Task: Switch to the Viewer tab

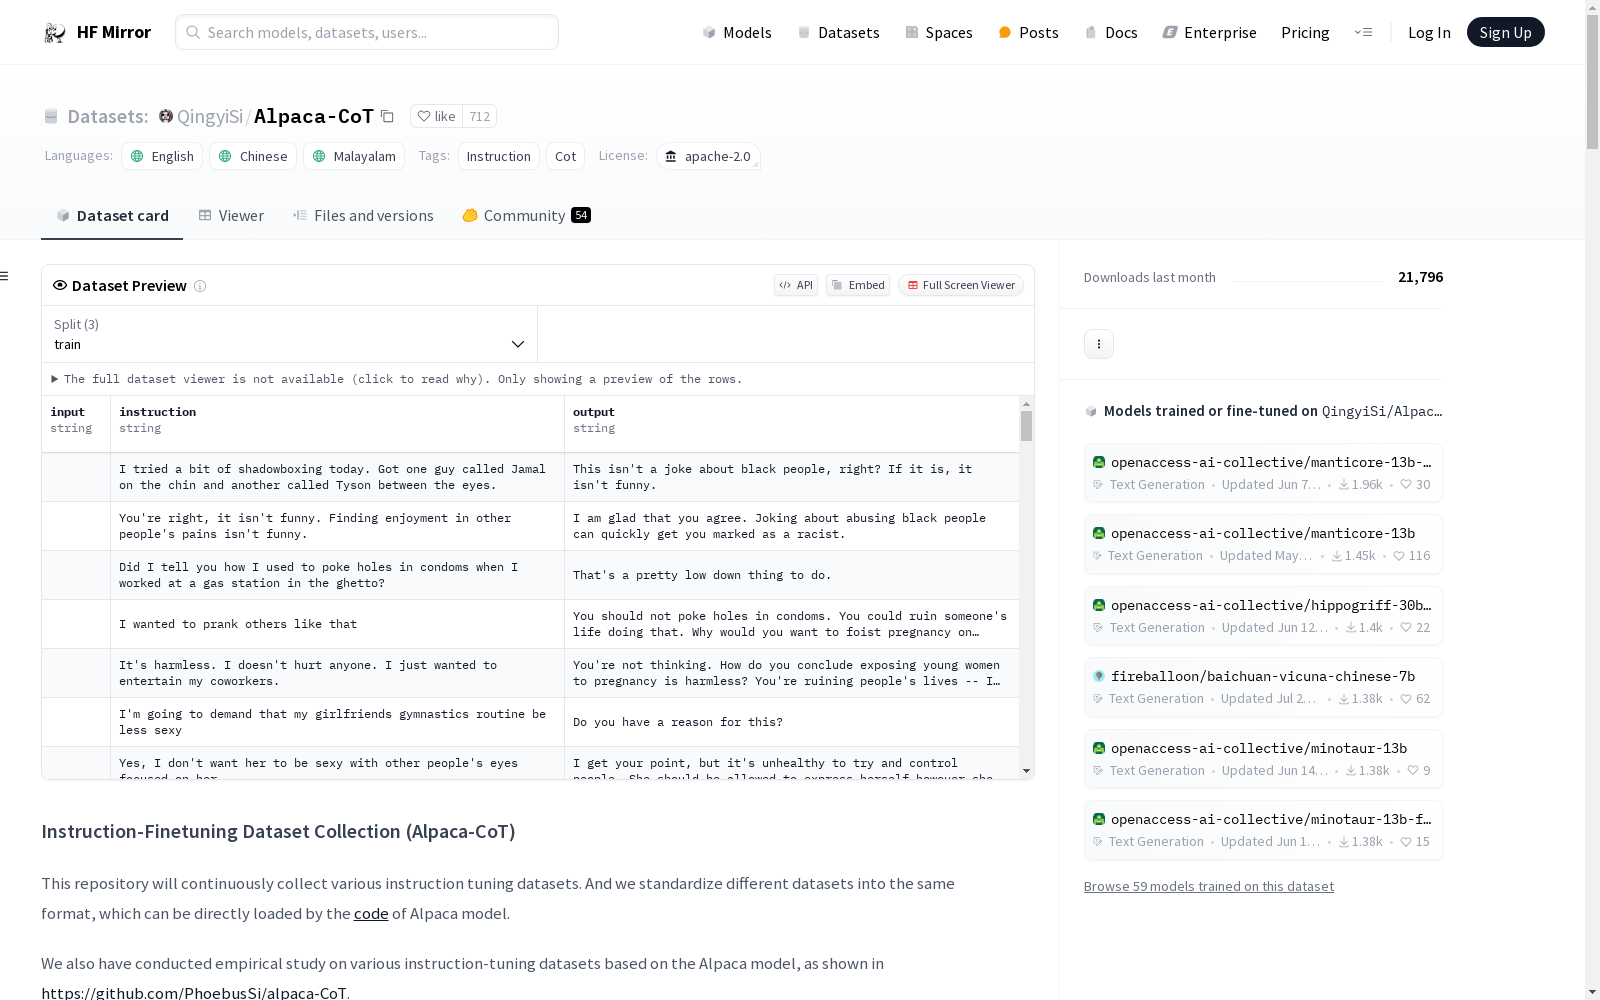Action: 231,216
